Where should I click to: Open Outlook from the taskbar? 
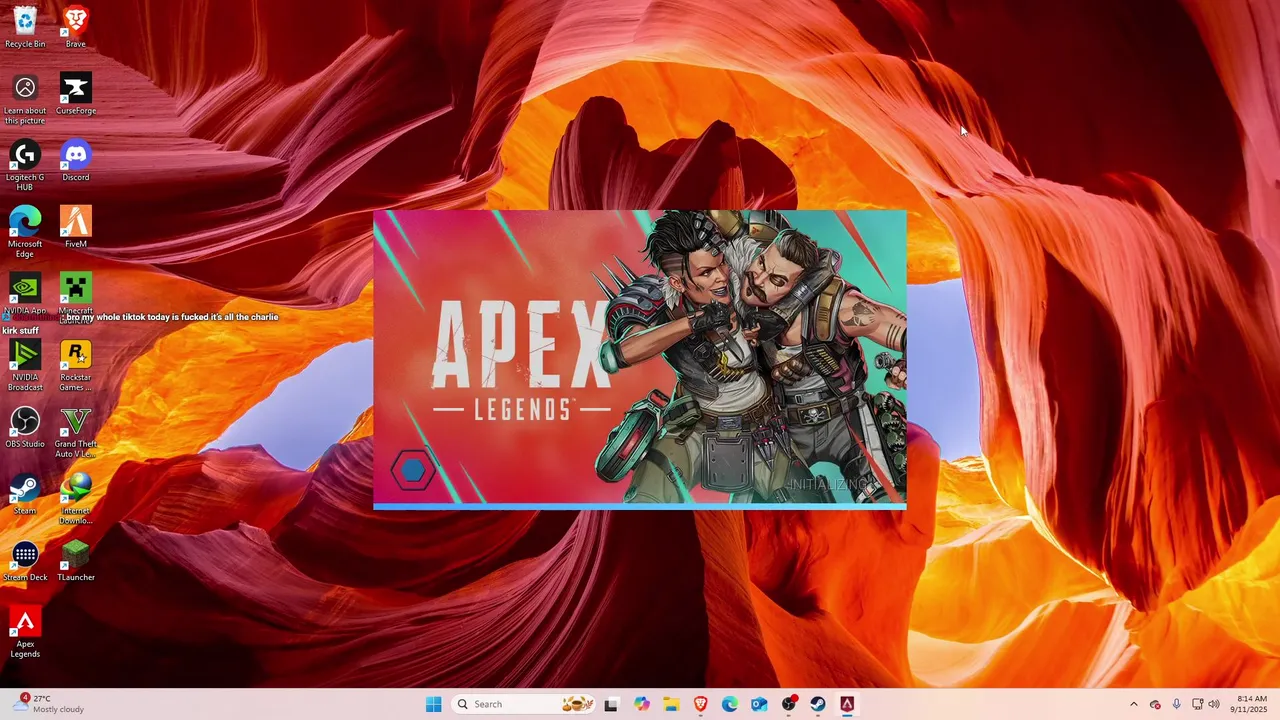point(759,704)
